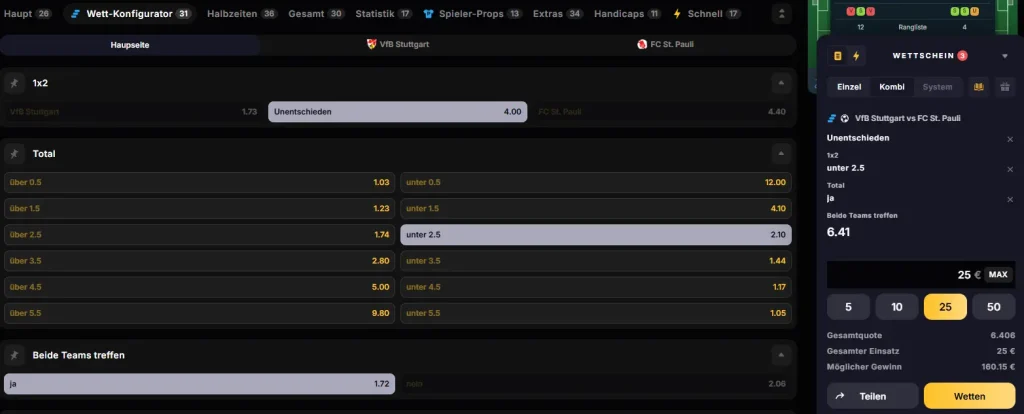Select über 2.5 at 1.74
The height and width of the screenshot is (414, 1024).
click(199, 234)
